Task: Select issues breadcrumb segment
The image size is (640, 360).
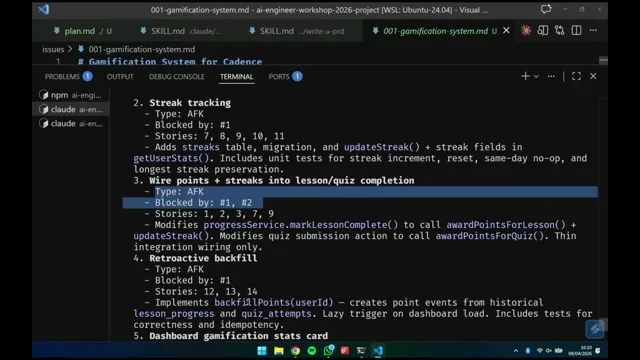Action: pyautogui.click(x=53, y=49)
